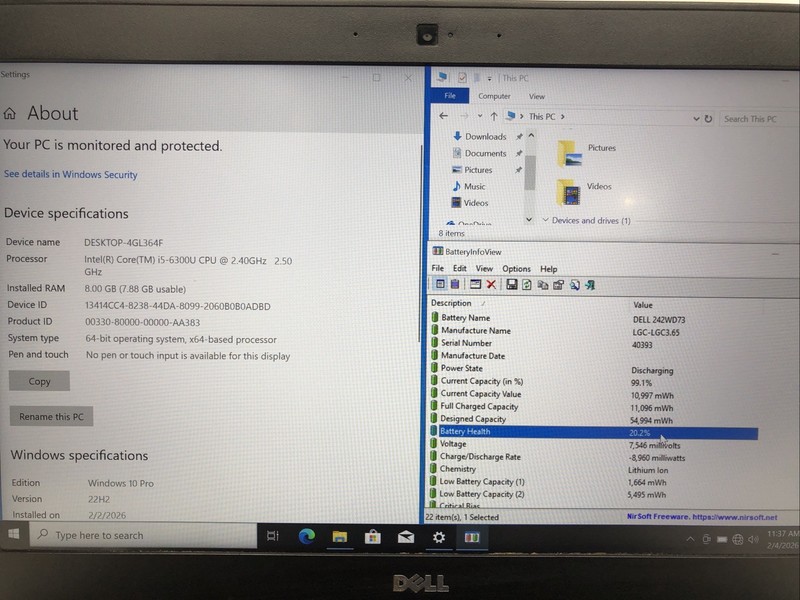The image size is (800, 600).
Task: Switch to Settings via taskbar gear icon
Action: (439, 537)
